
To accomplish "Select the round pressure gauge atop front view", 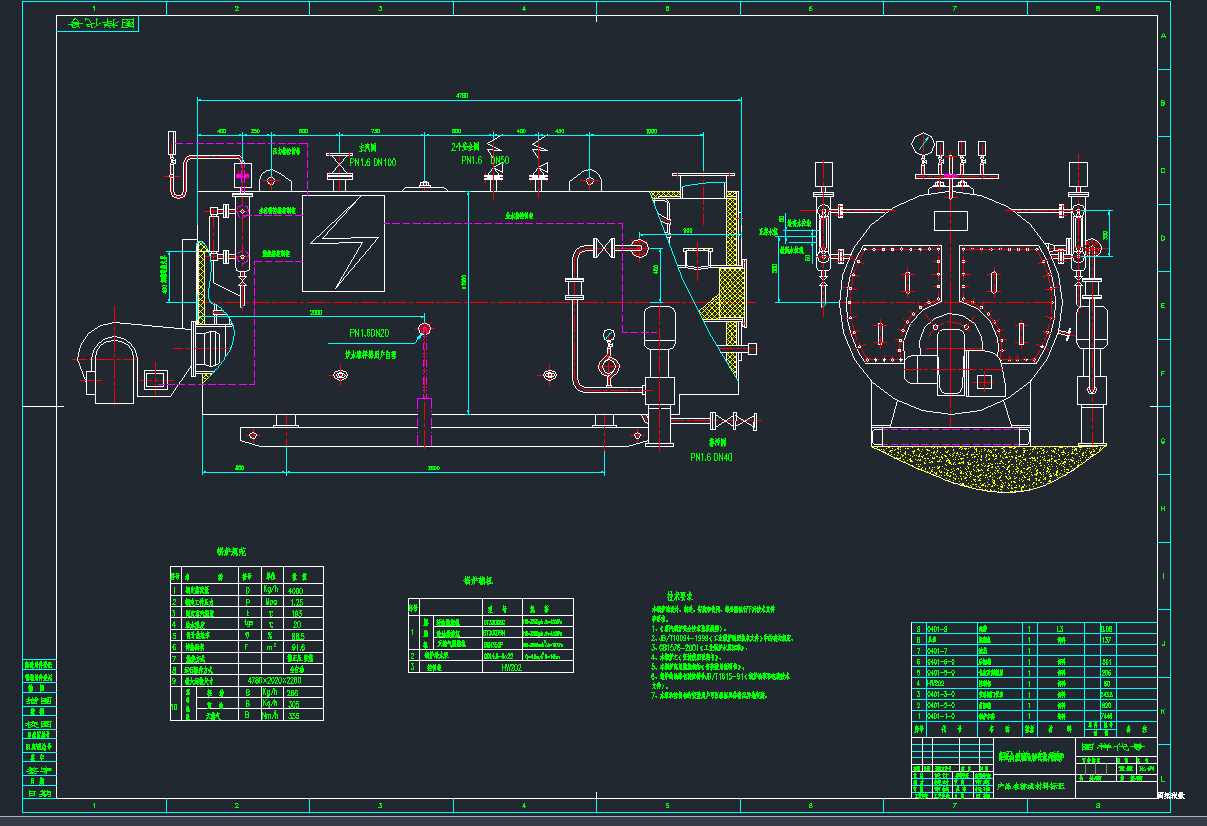I will 922,144.
